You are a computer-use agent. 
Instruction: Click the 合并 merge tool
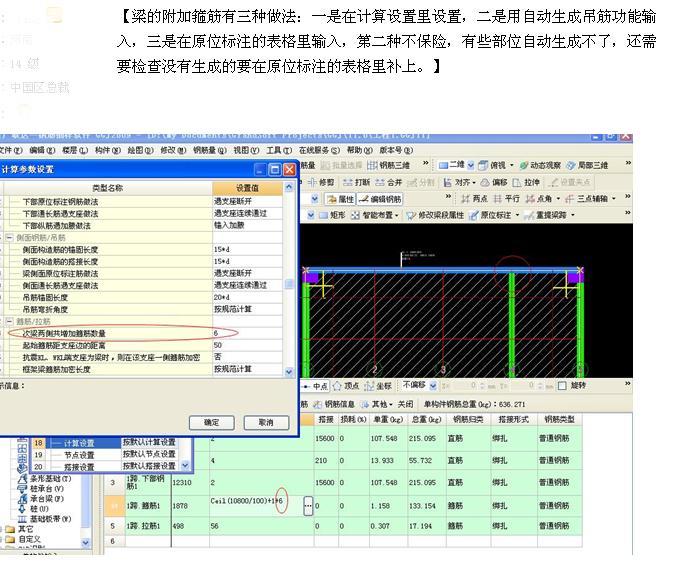pos(388,182)
